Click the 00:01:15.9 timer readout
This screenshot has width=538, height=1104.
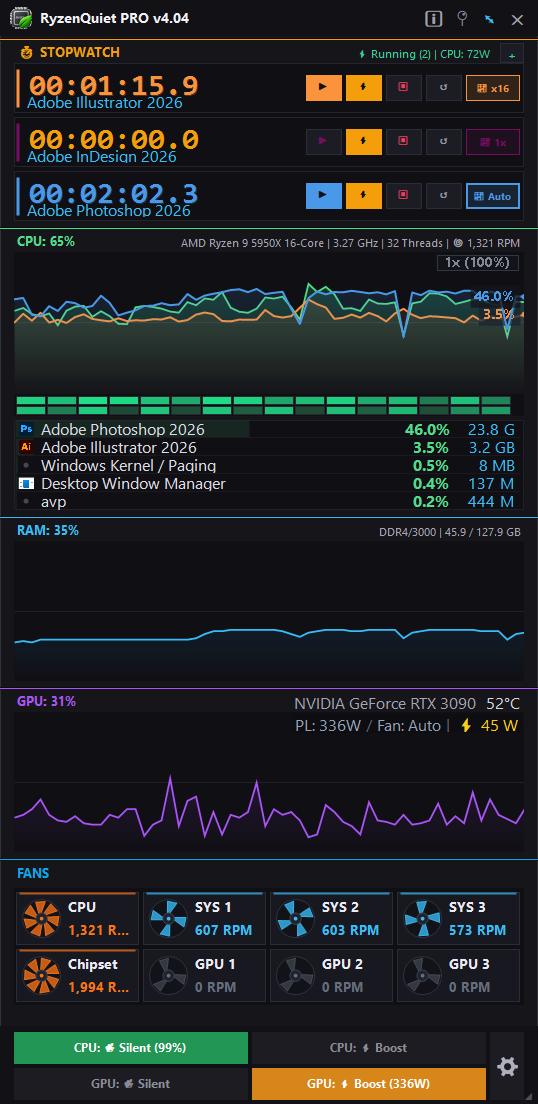point(113,84)
